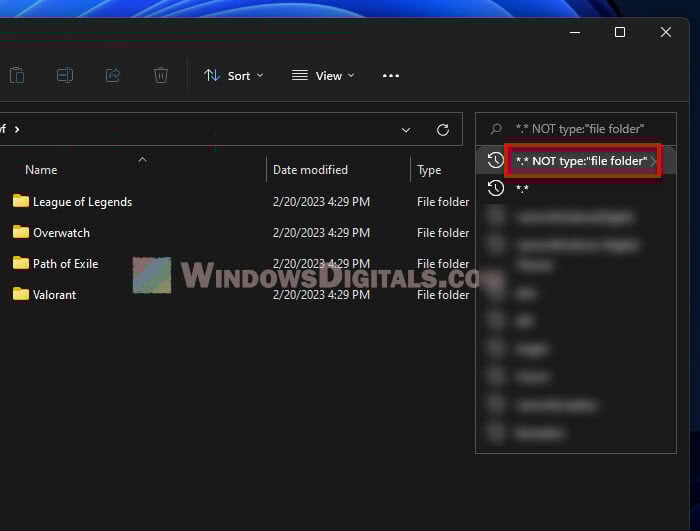Screen dimensions: 700x531
Task: Sort by the Type column header
Action: (x=429, y=170)
